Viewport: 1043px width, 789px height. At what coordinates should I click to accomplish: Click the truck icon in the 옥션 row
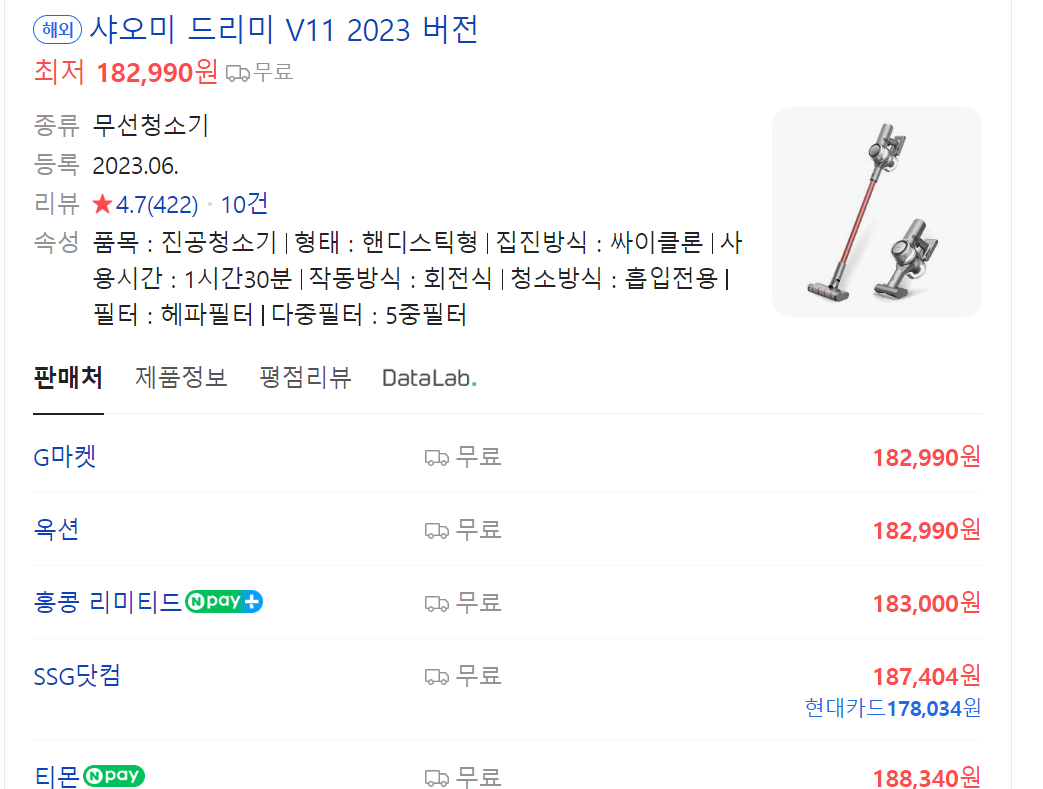(x=437, y=530)
